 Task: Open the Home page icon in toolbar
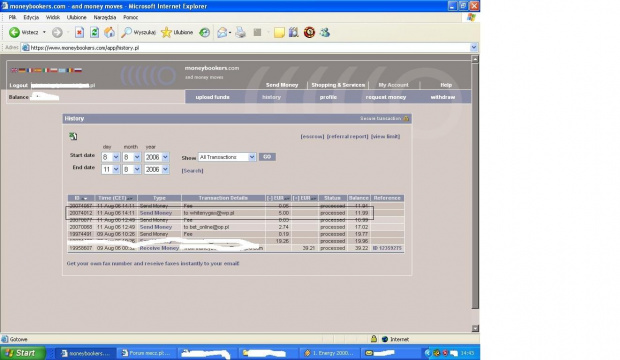(x=110, y=32)
